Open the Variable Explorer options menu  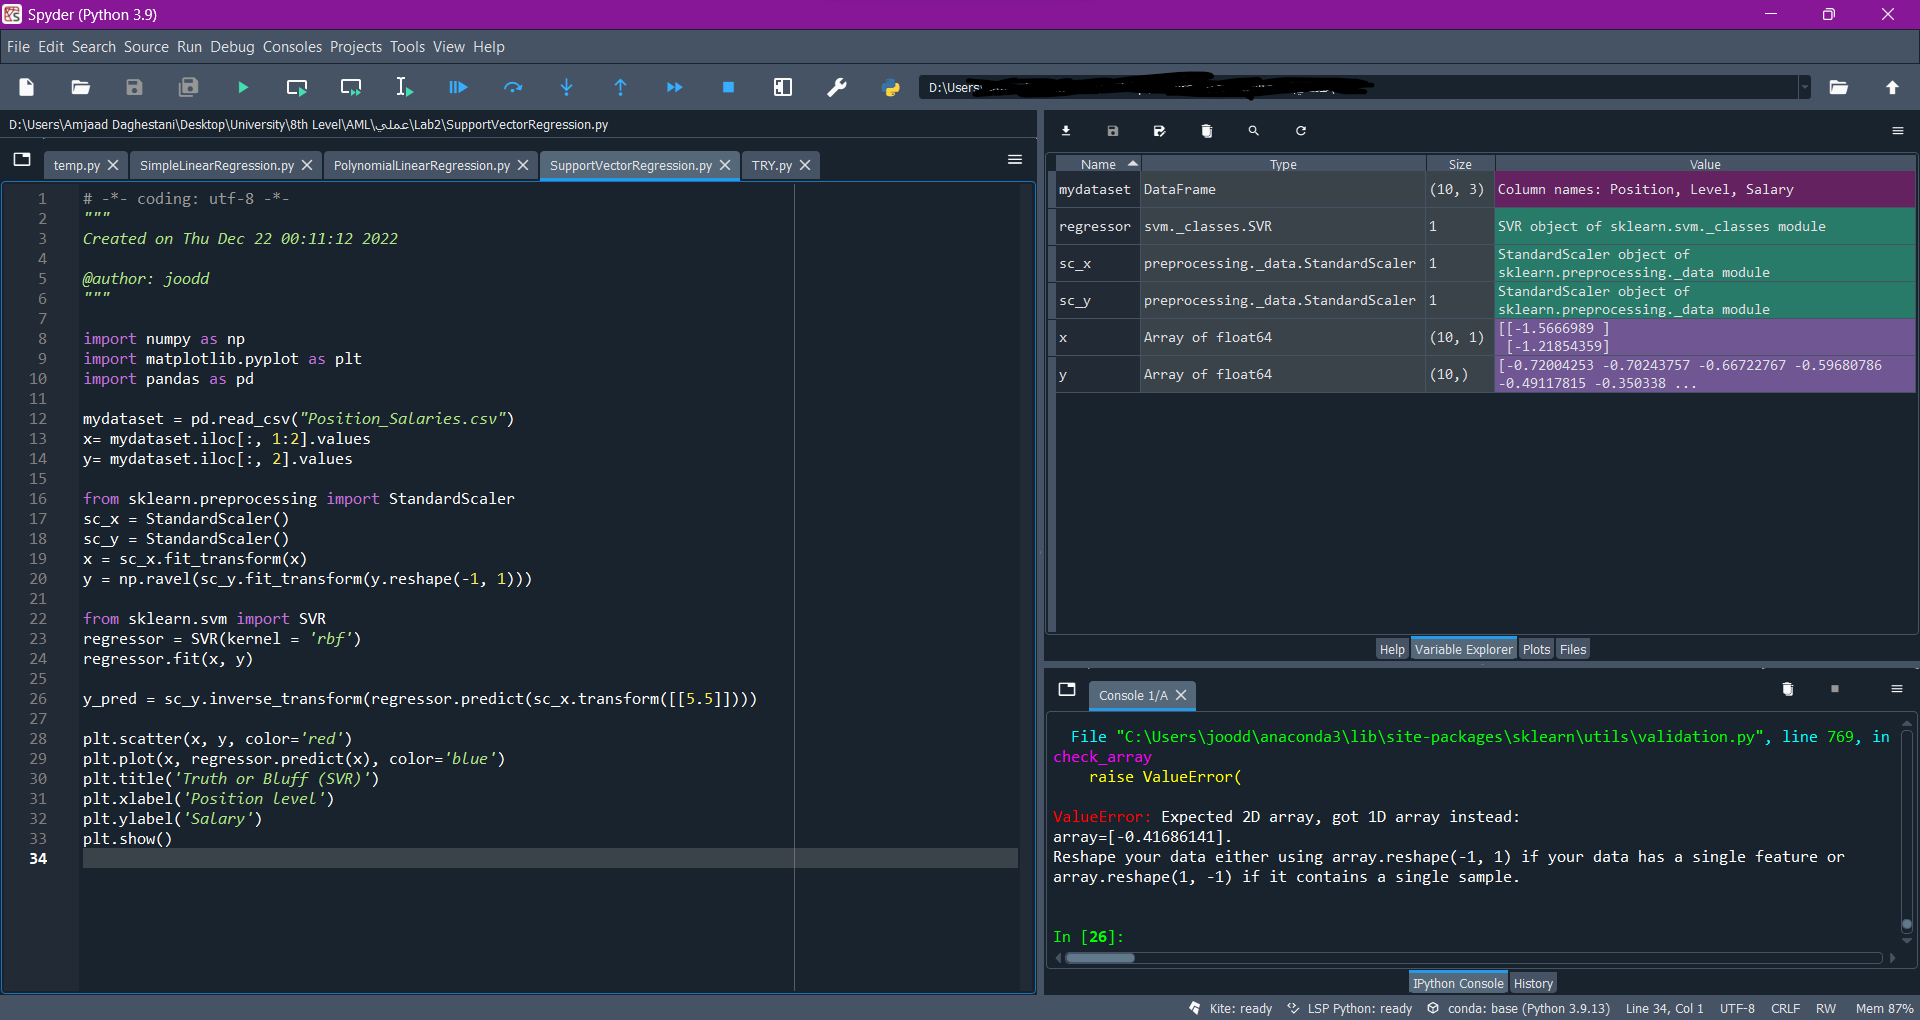coord(1897,131)
